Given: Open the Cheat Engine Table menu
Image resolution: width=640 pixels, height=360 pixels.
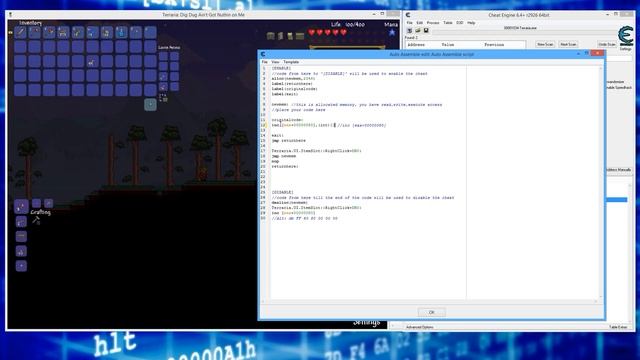Looking at the screenshot, I should click(448, 23).
